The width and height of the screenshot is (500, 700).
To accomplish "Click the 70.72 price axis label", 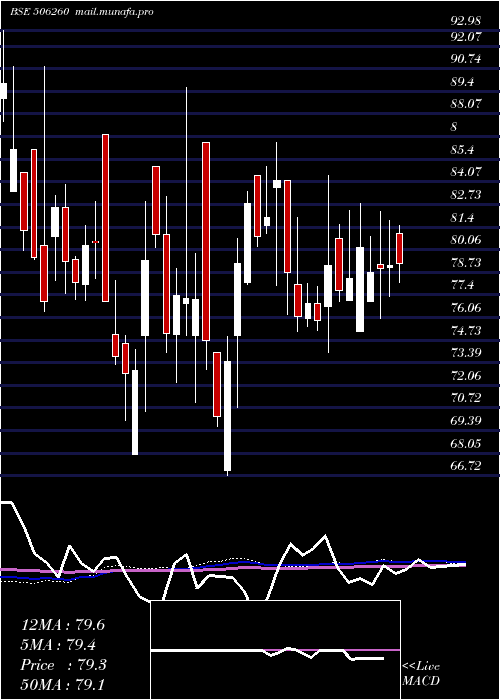I will tap(466, 398).
